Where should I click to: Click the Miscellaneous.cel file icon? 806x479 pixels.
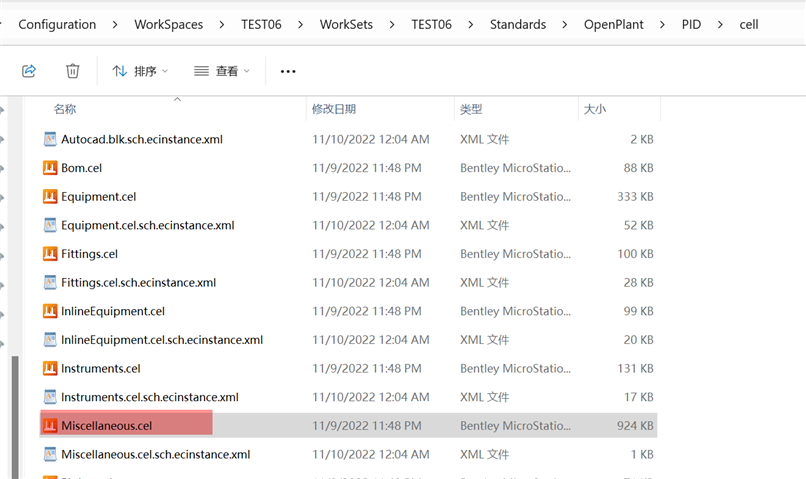pyautogui.click(x=50, y=426)
